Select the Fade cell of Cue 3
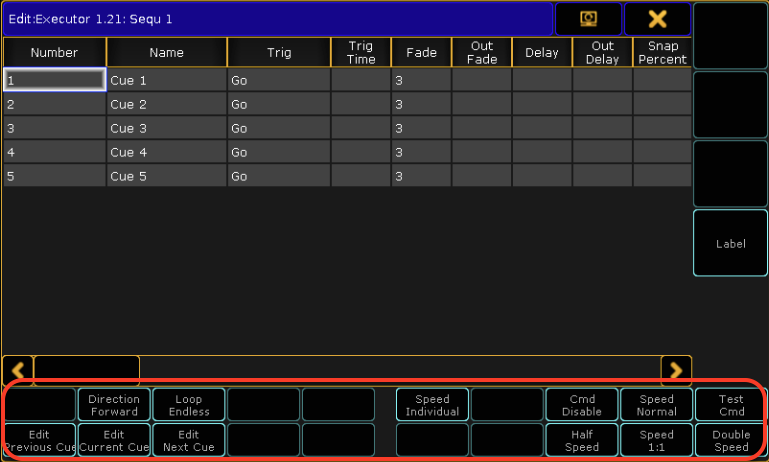The height and width of the screenshot is (462, 769). (x=421, y=128)
